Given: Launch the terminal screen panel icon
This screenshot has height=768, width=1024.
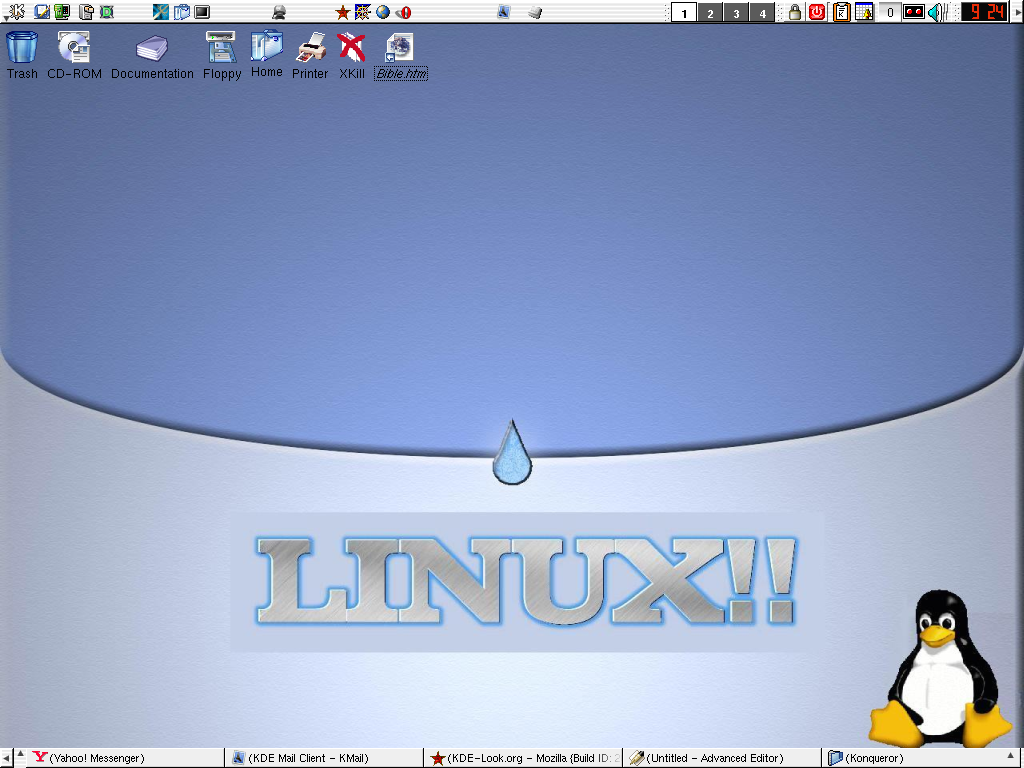Looking at the screenshot, I should (x=202, y=11).
